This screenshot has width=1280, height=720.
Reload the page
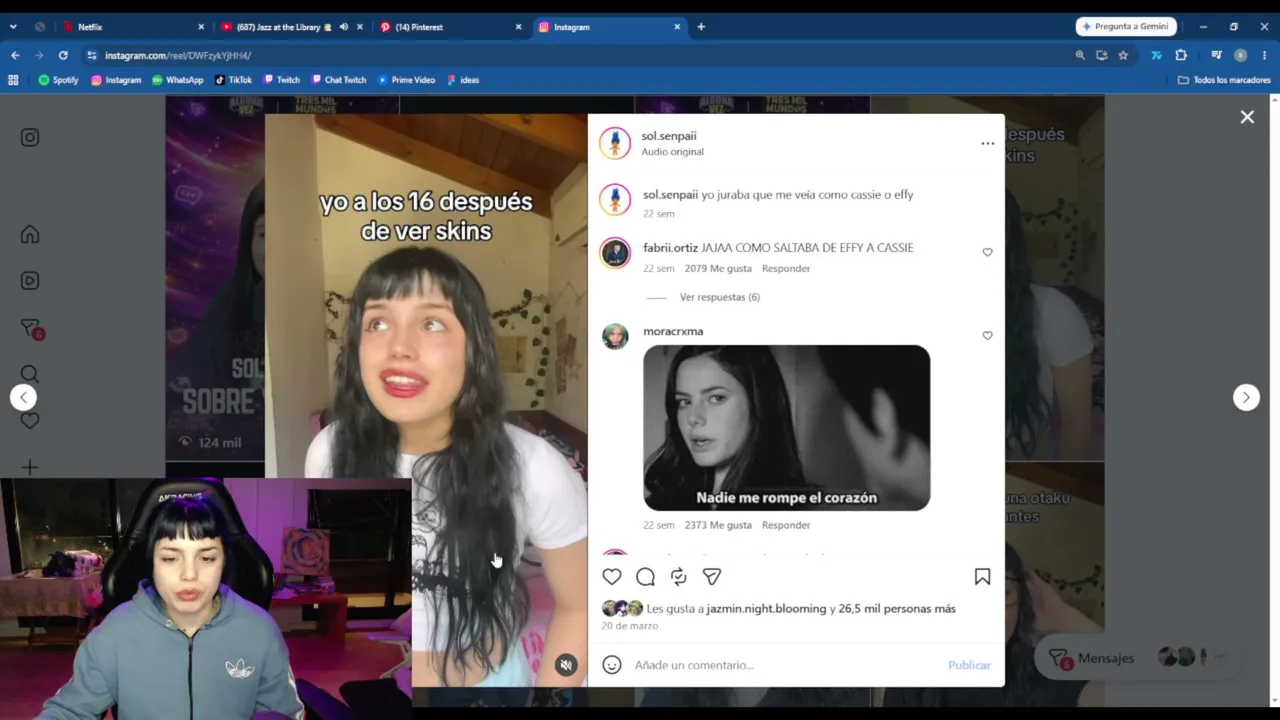[63, 55]
